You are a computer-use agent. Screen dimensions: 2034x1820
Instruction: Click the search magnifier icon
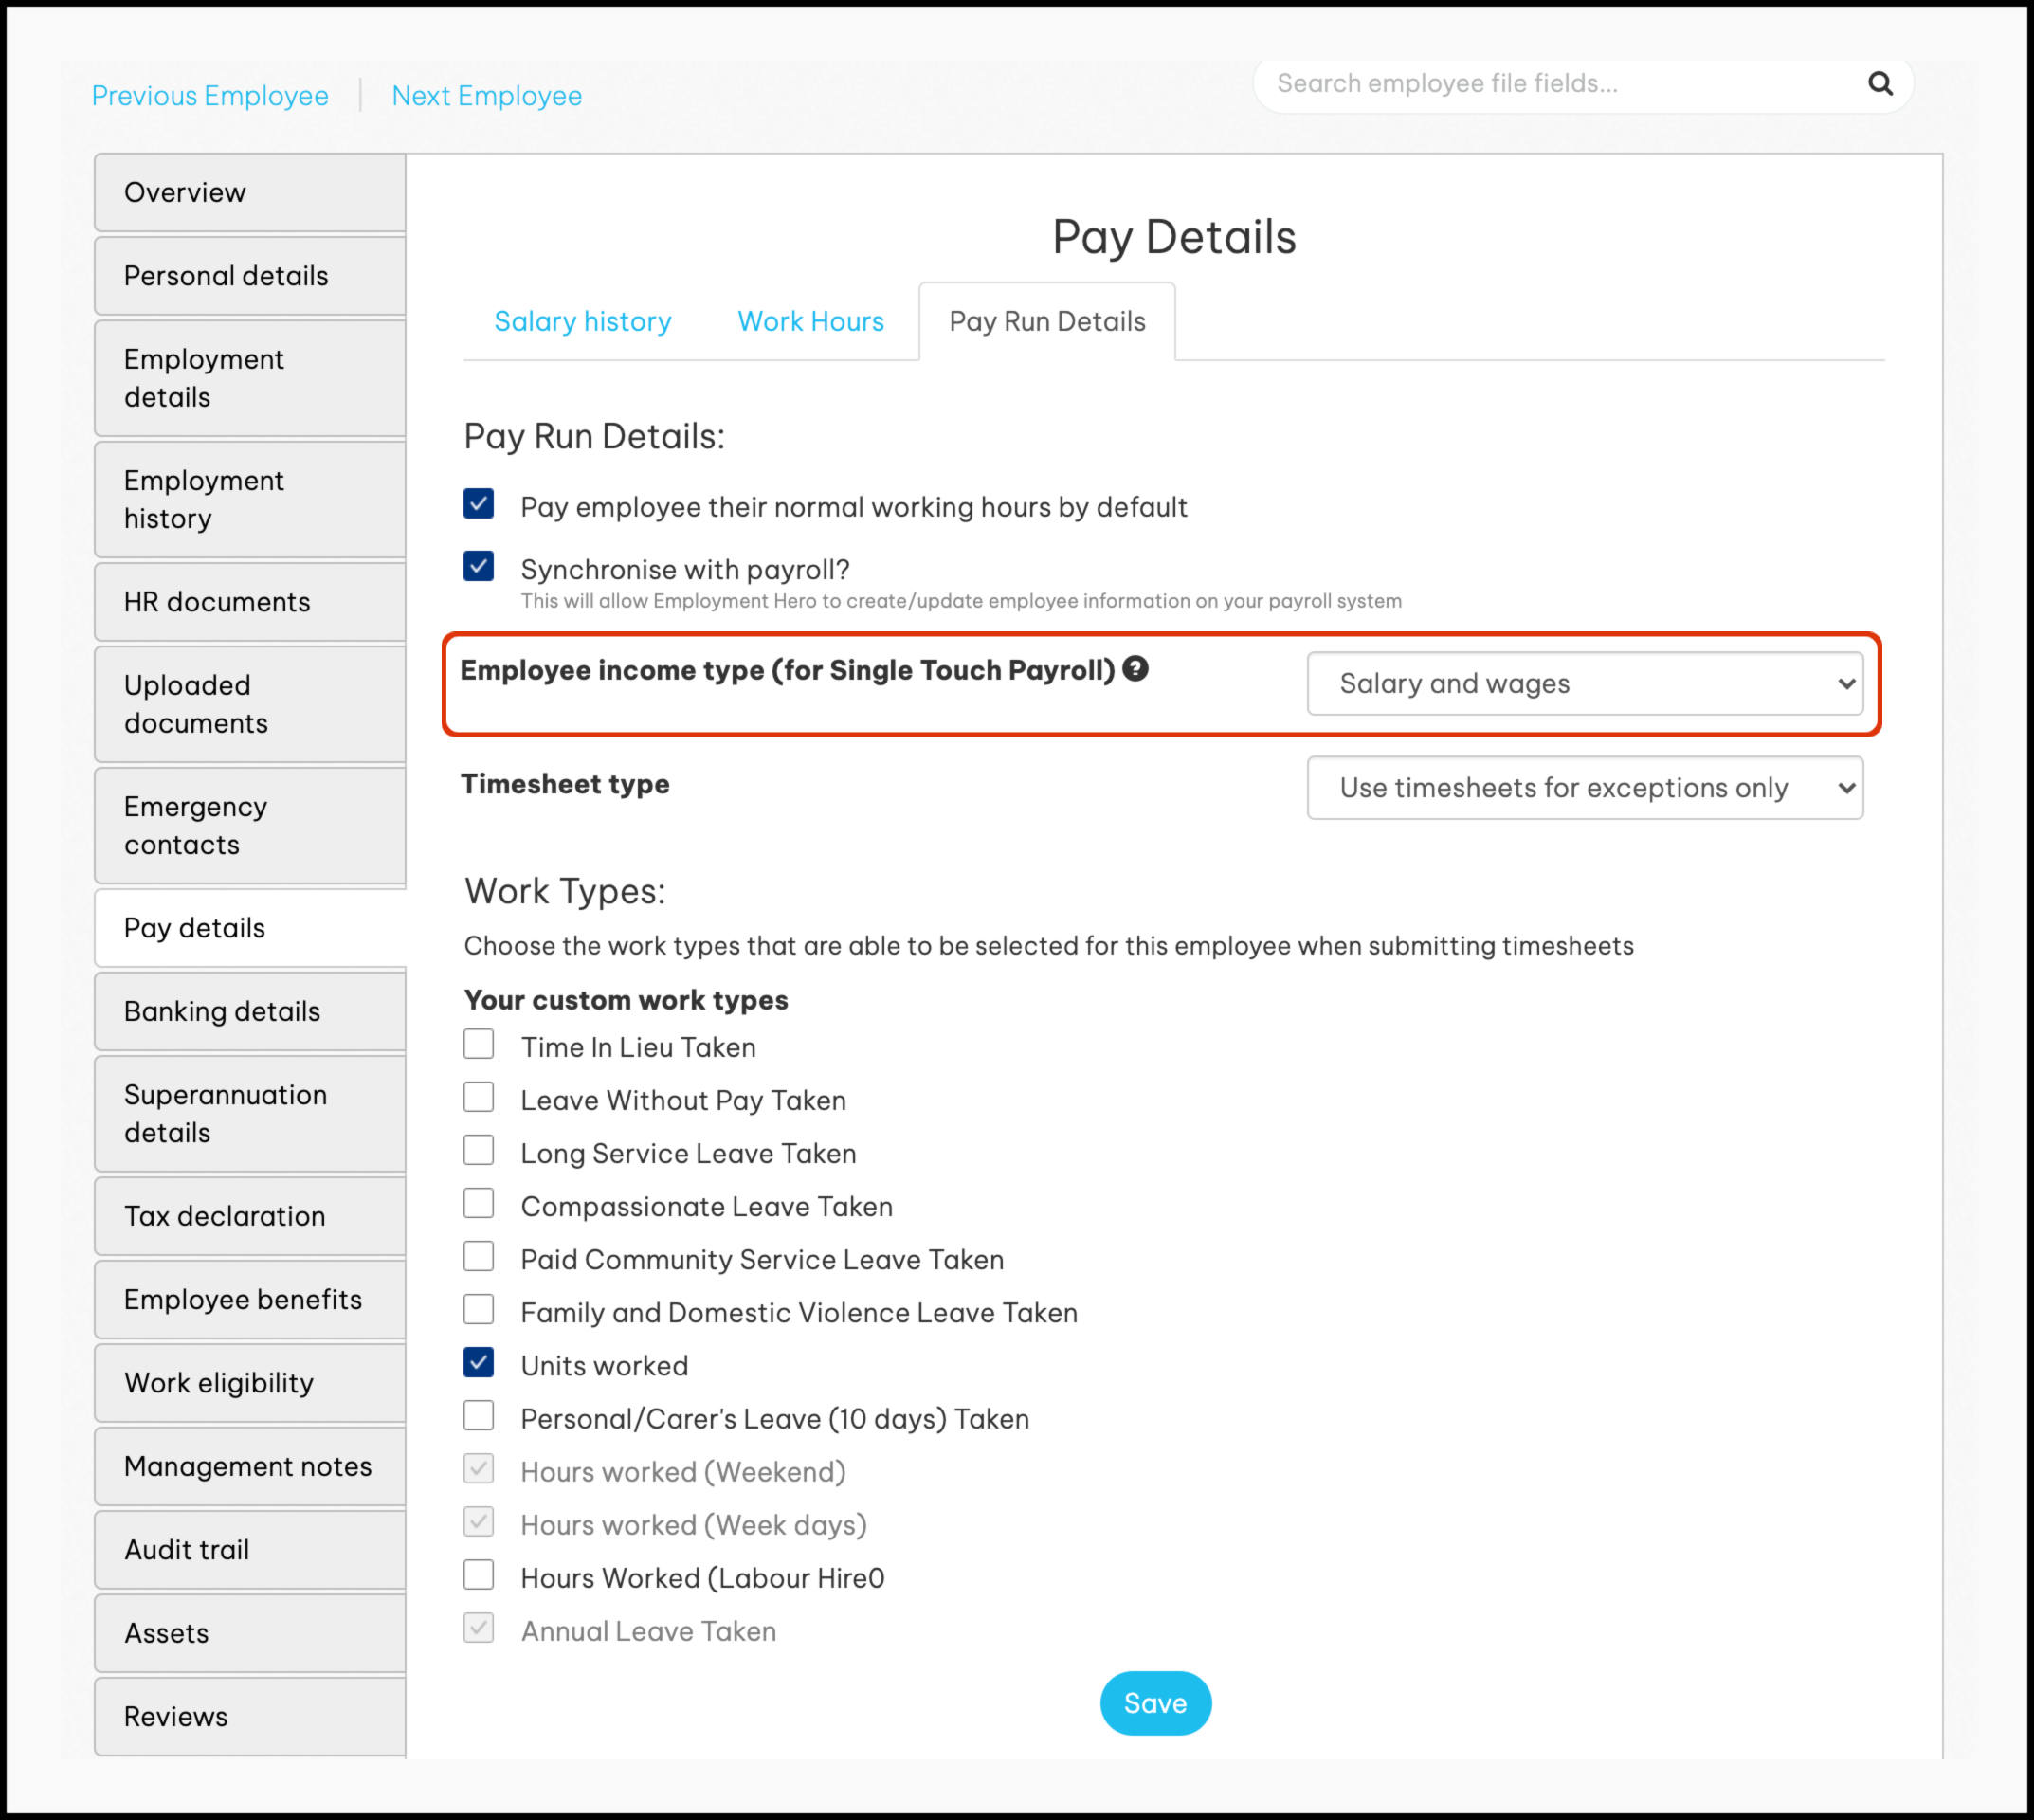tap(1879, 84)
